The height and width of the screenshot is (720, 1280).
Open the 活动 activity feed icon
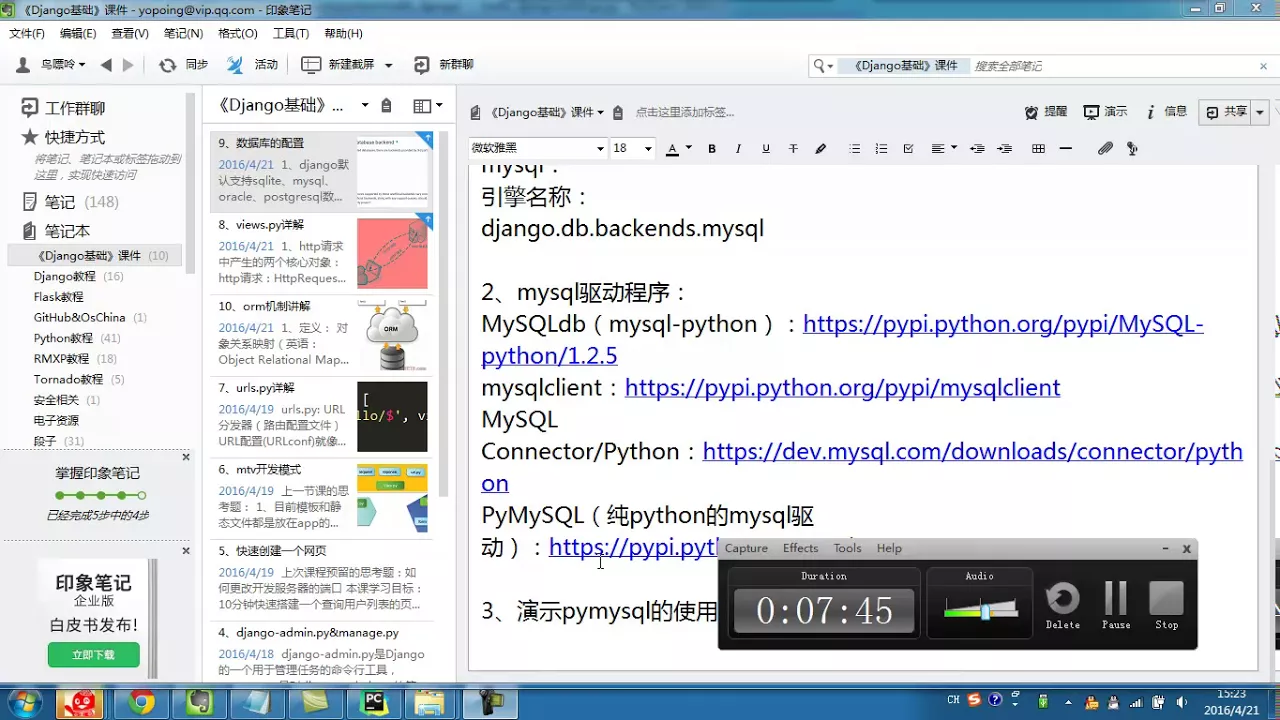point(235,65)
